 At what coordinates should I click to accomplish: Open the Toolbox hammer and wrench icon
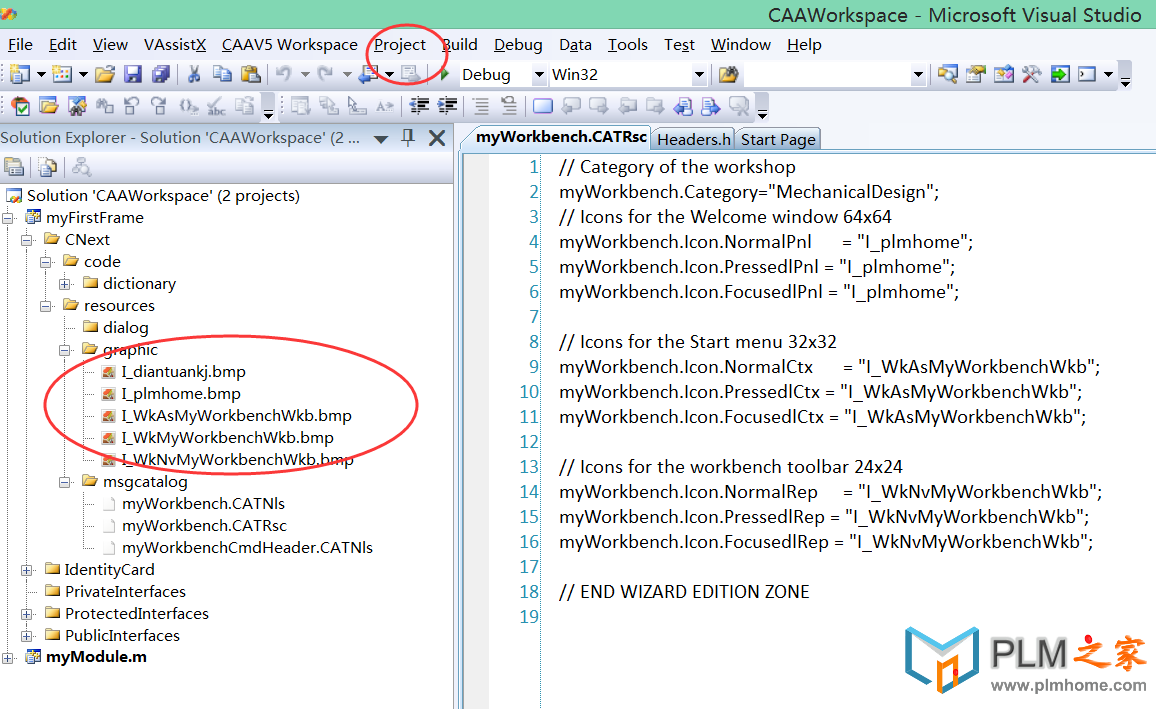click(1031, 74)
